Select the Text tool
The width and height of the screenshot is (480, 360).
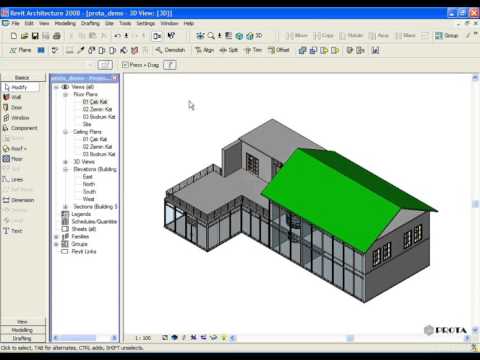[13, 231]
